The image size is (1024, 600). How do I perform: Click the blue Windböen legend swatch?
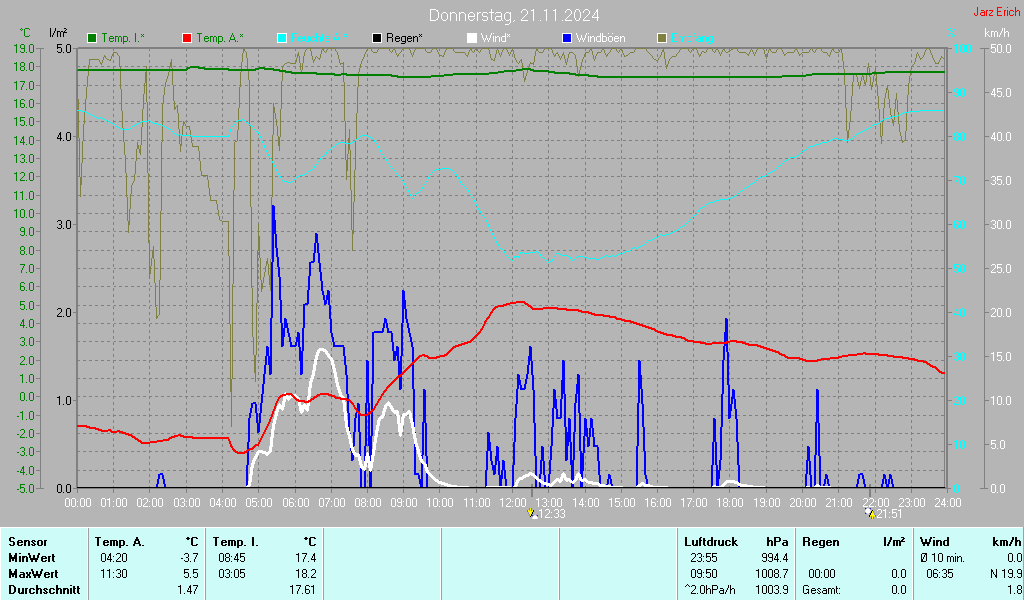(x=567, y=39)
